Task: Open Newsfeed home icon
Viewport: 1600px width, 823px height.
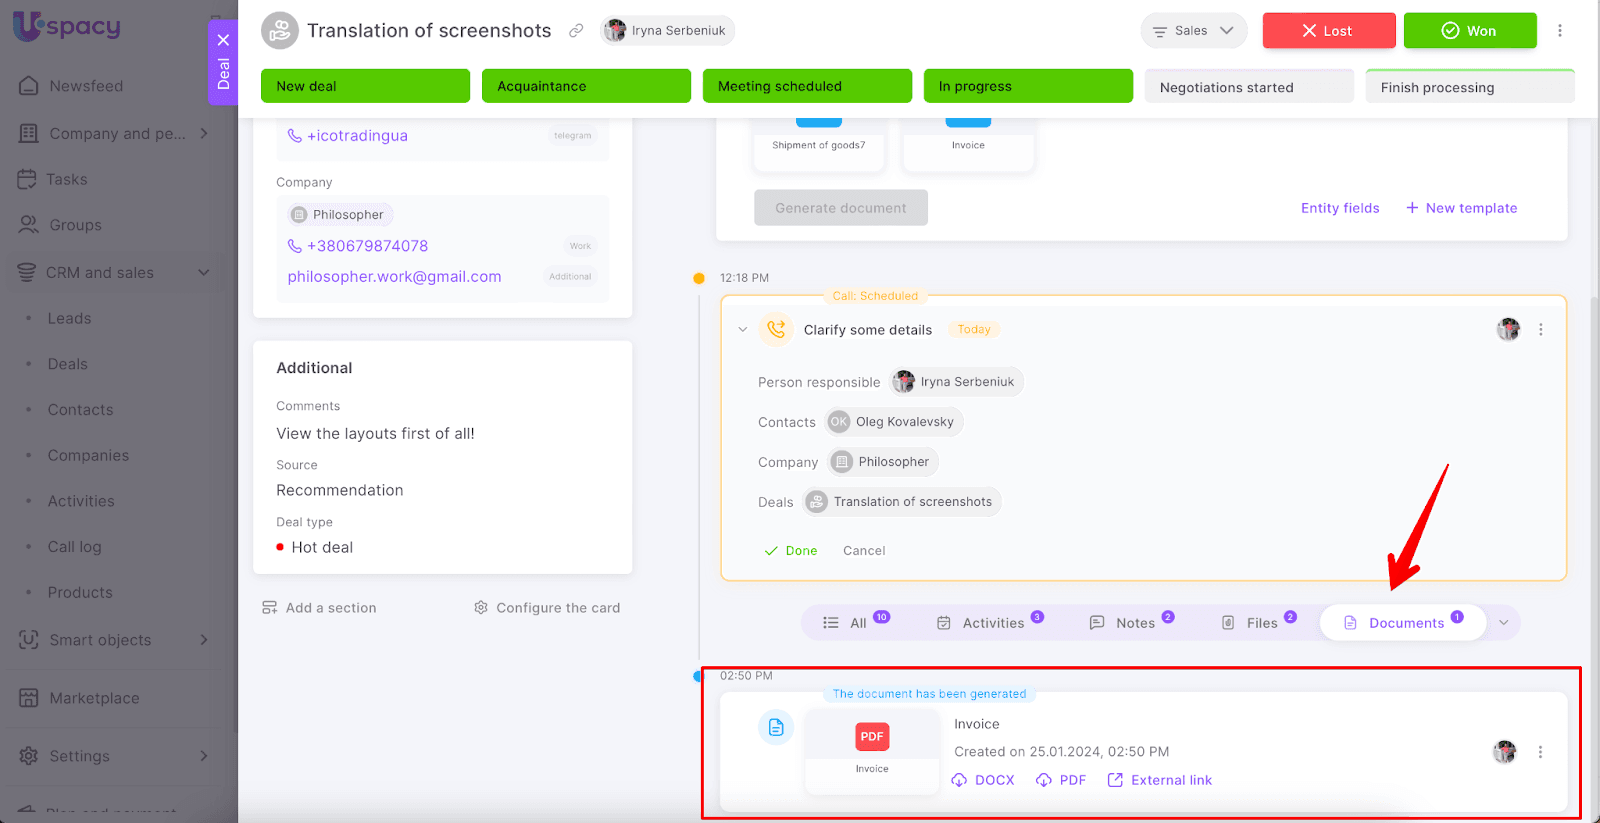Action: (29, 86)
